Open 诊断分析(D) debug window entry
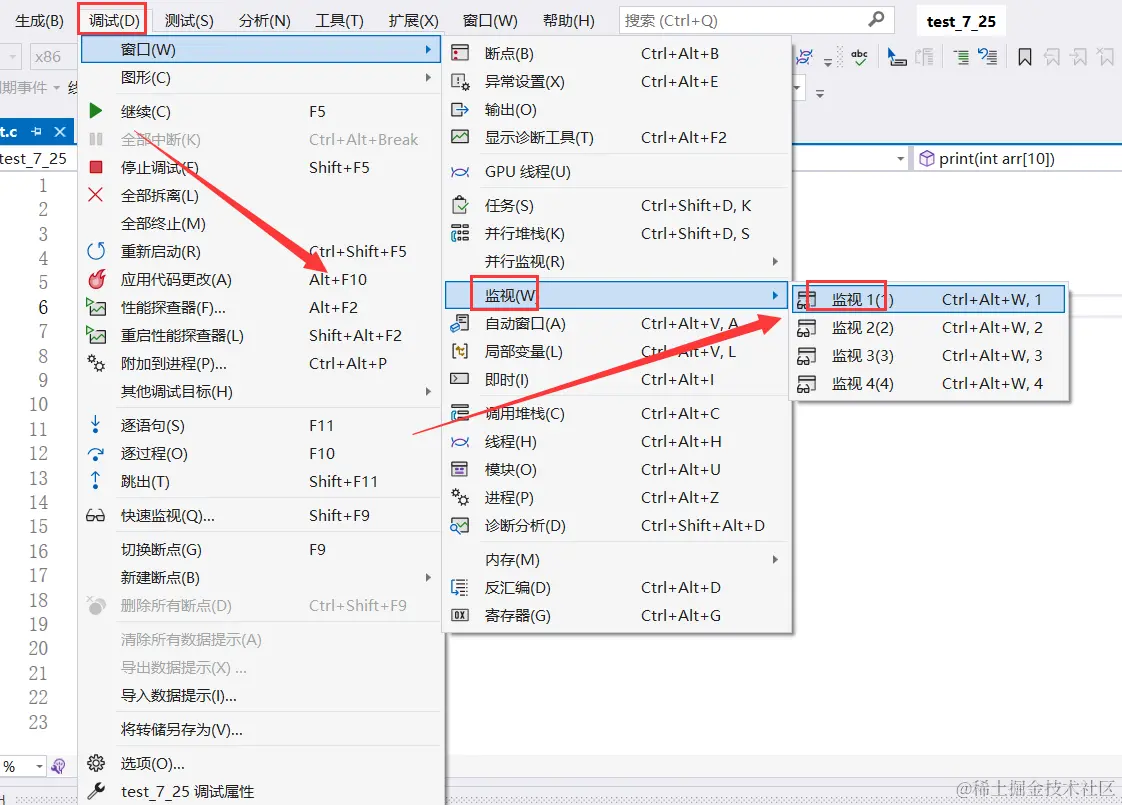The height and width of the screenshot is (805, 1122). 615,525
